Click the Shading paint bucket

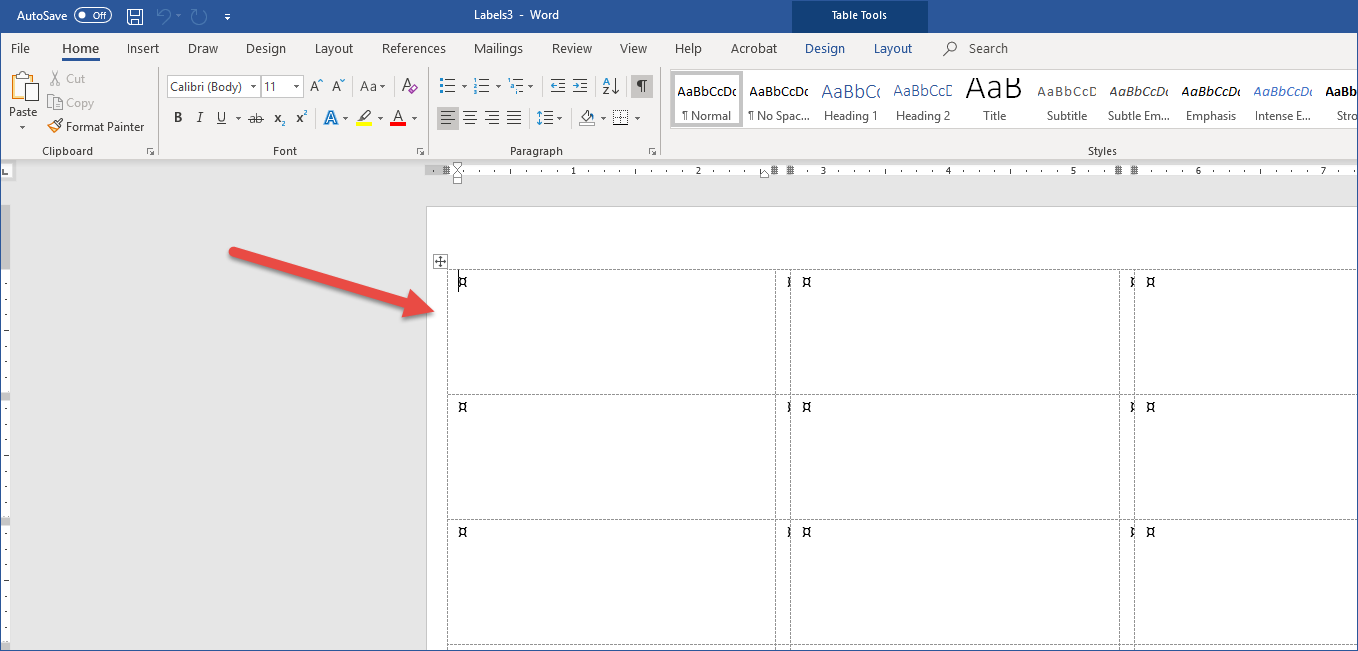point(587,118)
